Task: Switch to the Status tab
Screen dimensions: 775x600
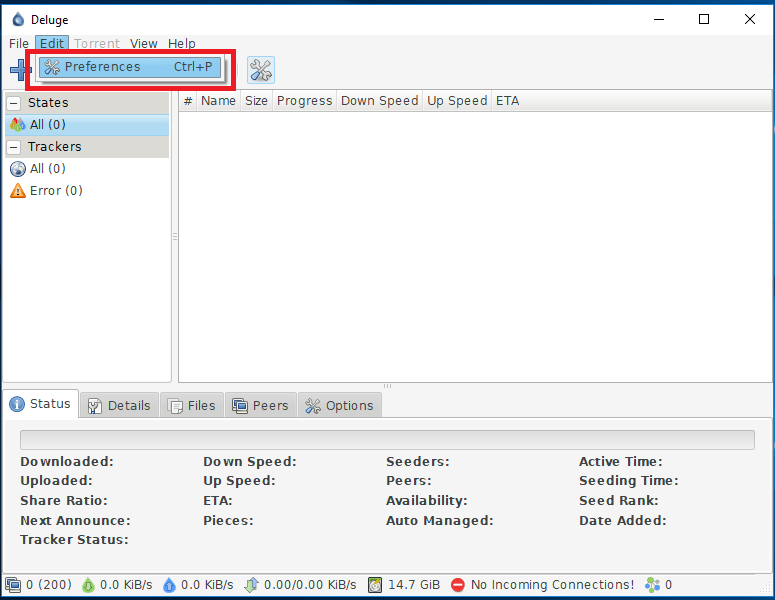Action: pos(41,404)
